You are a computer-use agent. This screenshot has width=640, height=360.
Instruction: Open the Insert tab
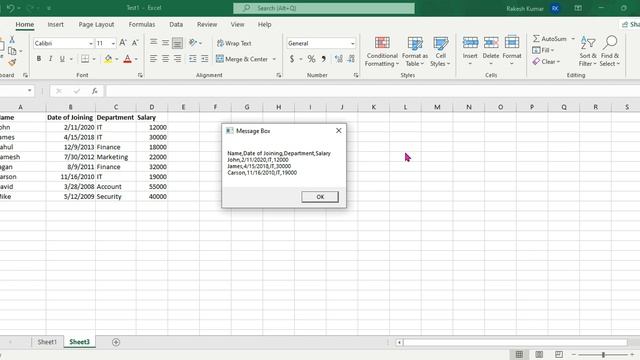coord(56,24)
